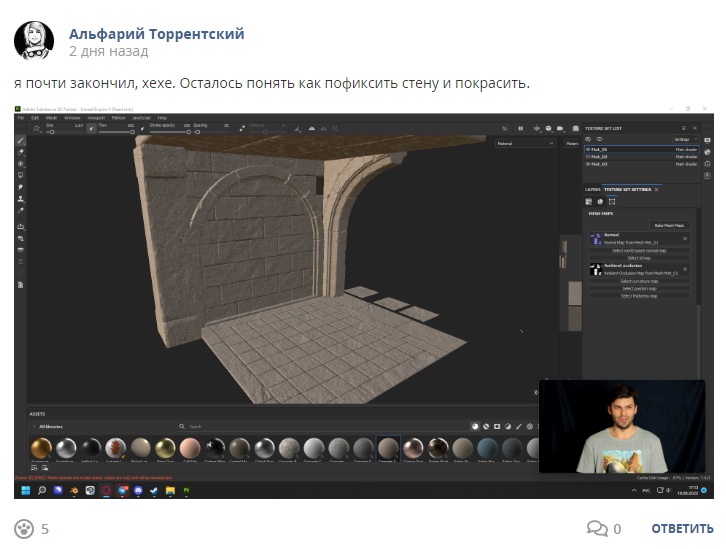Select the Smudge tool
The image size is (726, 549).
tap(21, 187)
